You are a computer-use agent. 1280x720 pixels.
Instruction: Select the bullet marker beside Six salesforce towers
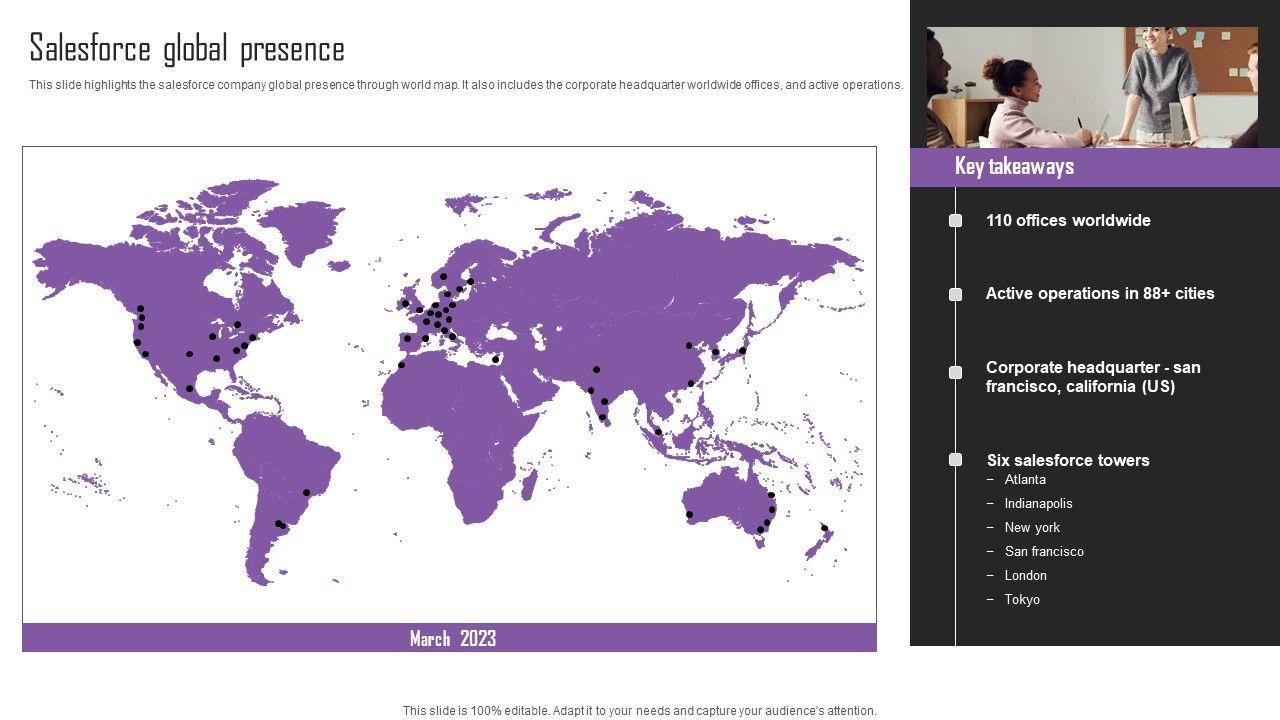(955, 460)
